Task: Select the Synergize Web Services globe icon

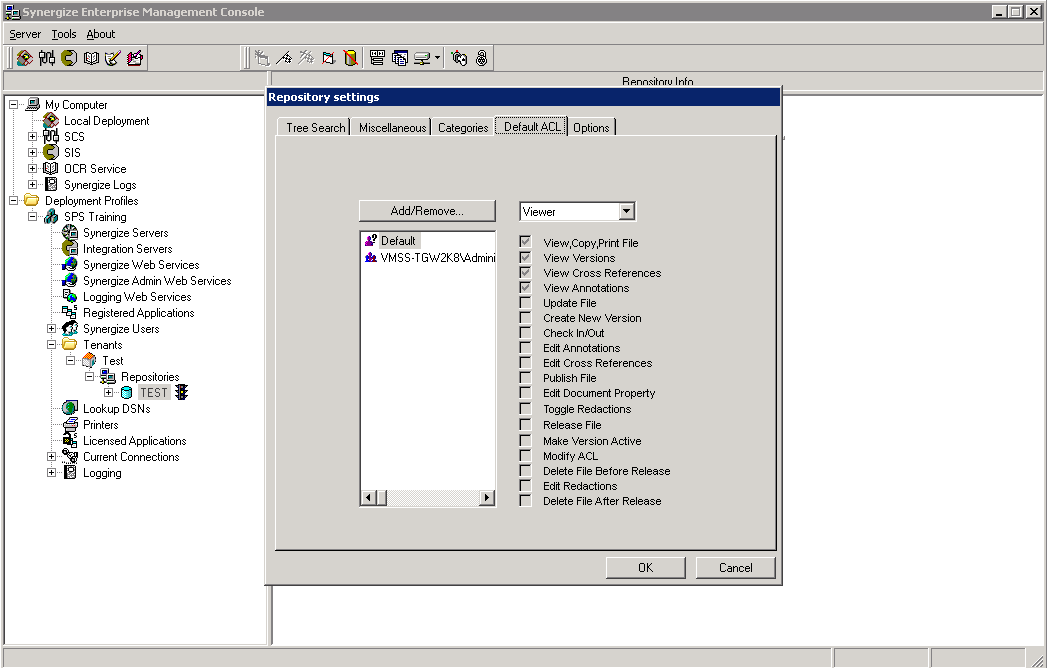Action: [69, 265]
